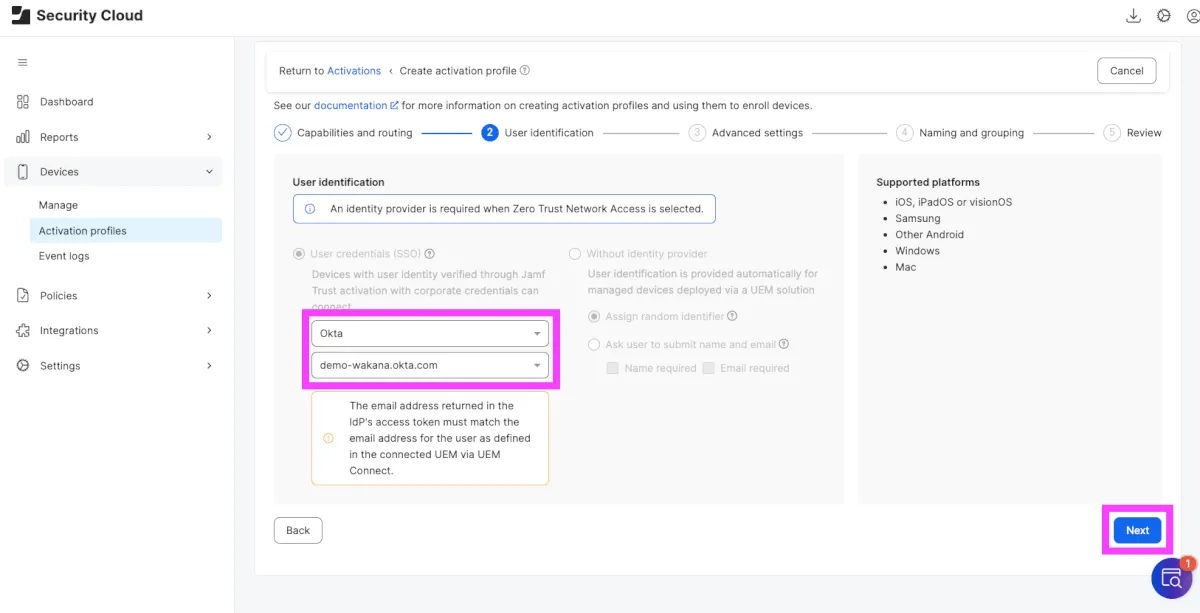Click help icon next to Assign random identifier
Image resolution: width=1200 pixels, height=613 pixels.
(733, 317)
